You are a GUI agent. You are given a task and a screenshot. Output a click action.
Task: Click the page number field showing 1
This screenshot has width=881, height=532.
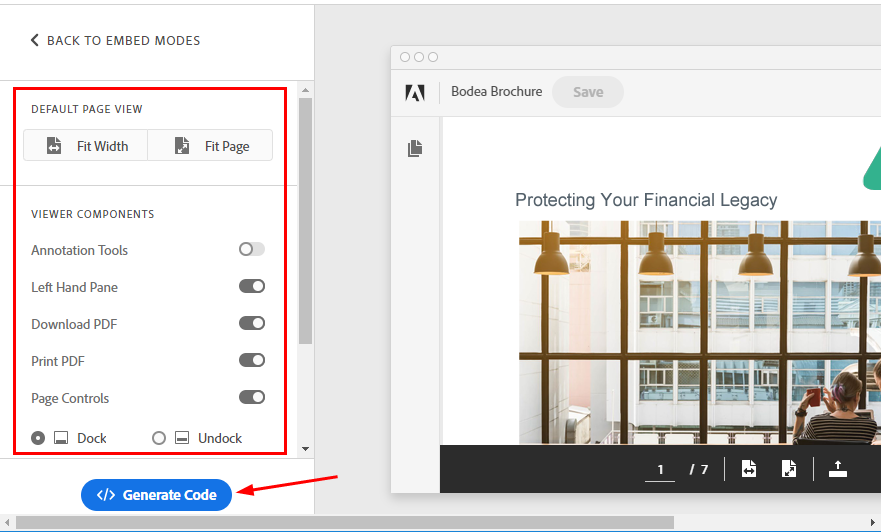point(660,469)
